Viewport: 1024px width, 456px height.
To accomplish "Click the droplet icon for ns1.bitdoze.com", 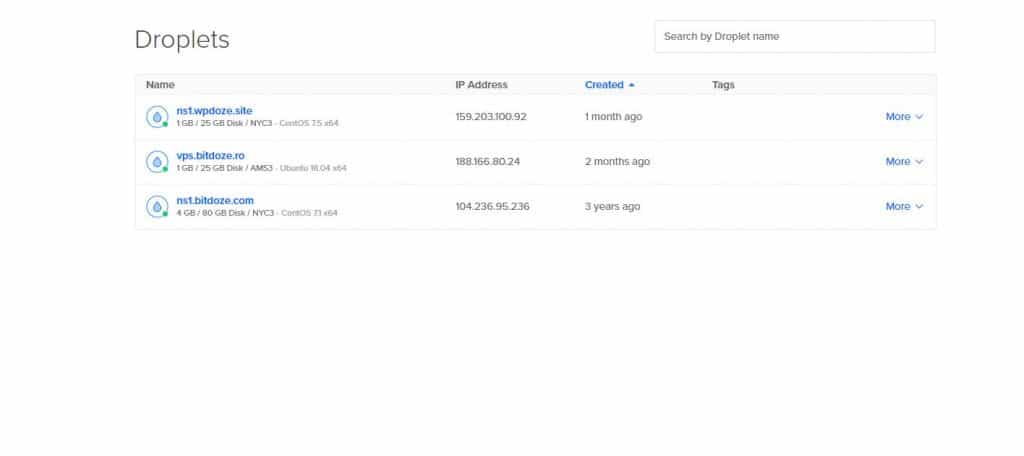I will (x=157, y=206).
